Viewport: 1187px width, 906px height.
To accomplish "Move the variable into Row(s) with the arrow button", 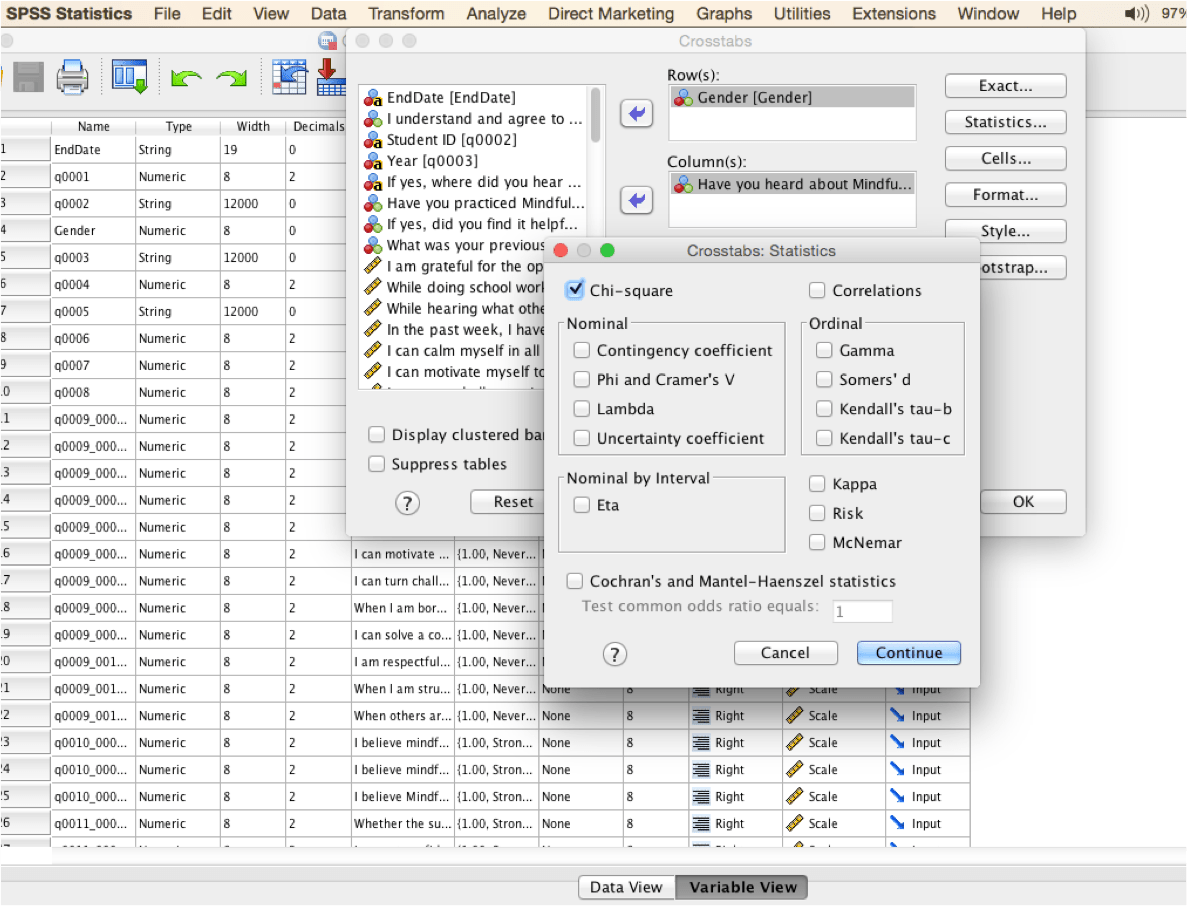I will (x=637, y=114).
